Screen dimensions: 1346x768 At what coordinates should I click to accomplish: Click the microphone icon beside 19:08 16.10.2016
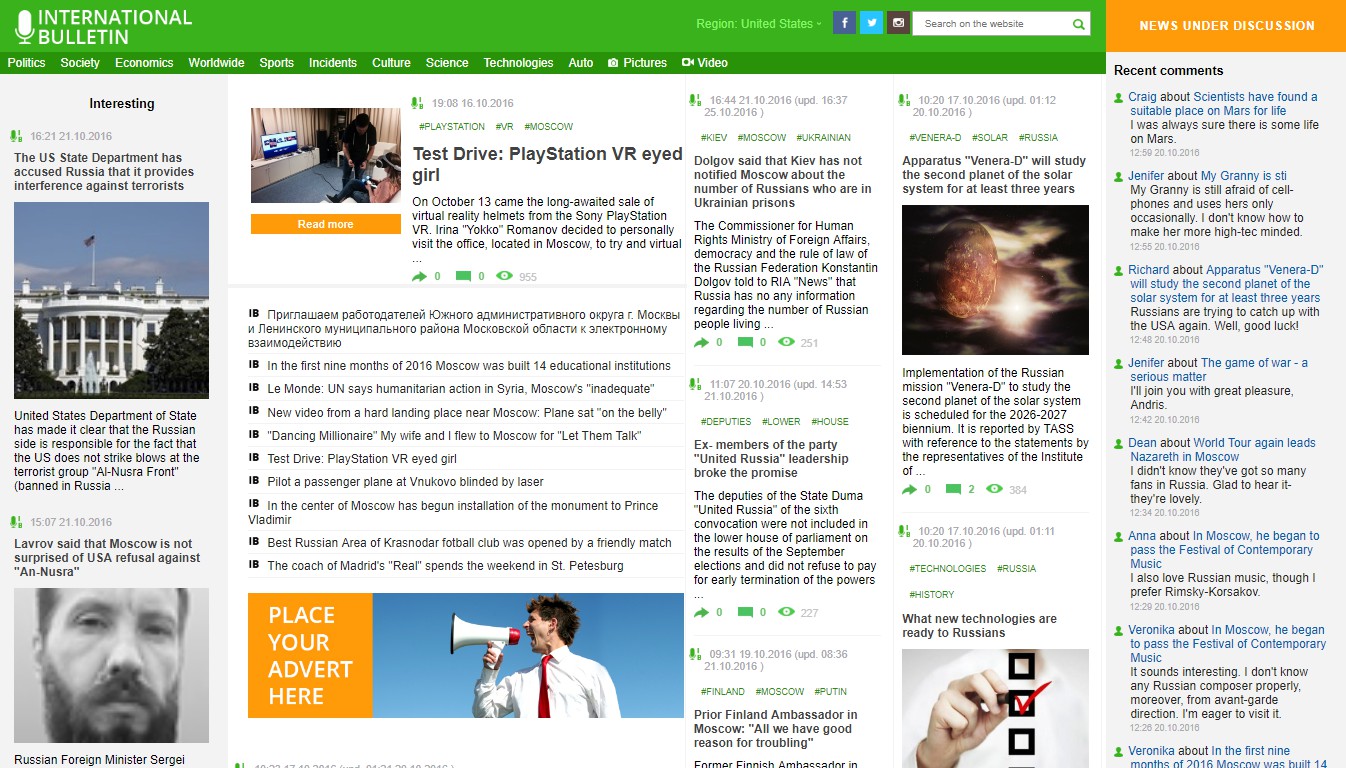(x=417, y=102)
